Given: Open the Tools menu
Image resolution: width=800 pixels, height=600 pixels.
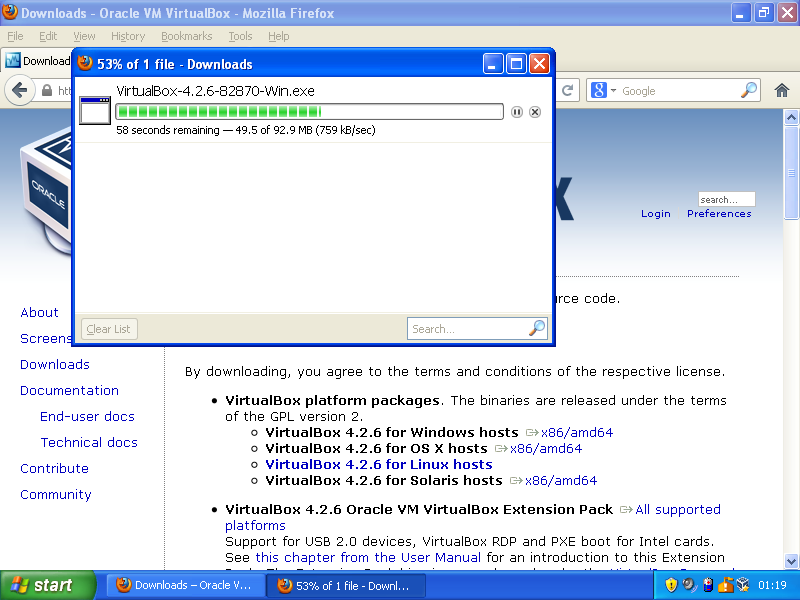Looking at the screenshot, I should point(240,36).
